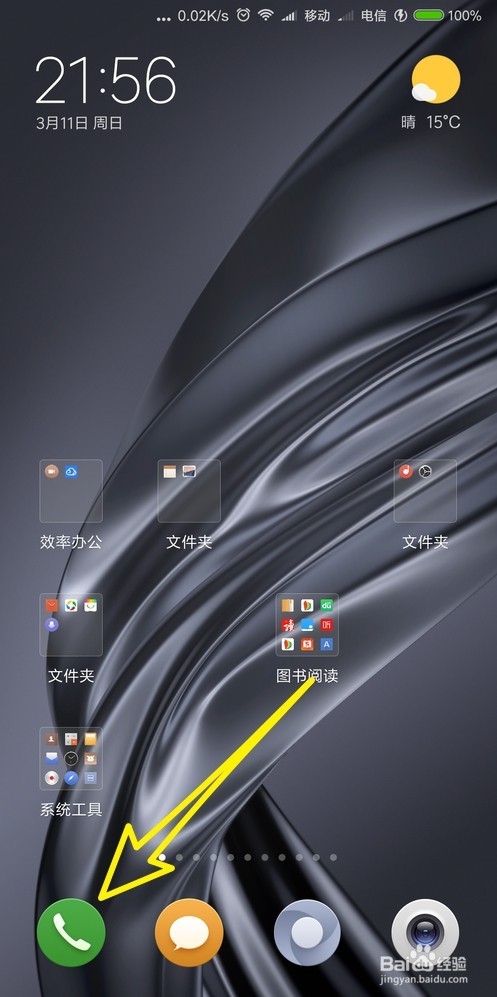Image resolution: width=497 pixels, height=997 pixels.
Task: Tap the 移动 carrier label in status bar
Action: 317,16
